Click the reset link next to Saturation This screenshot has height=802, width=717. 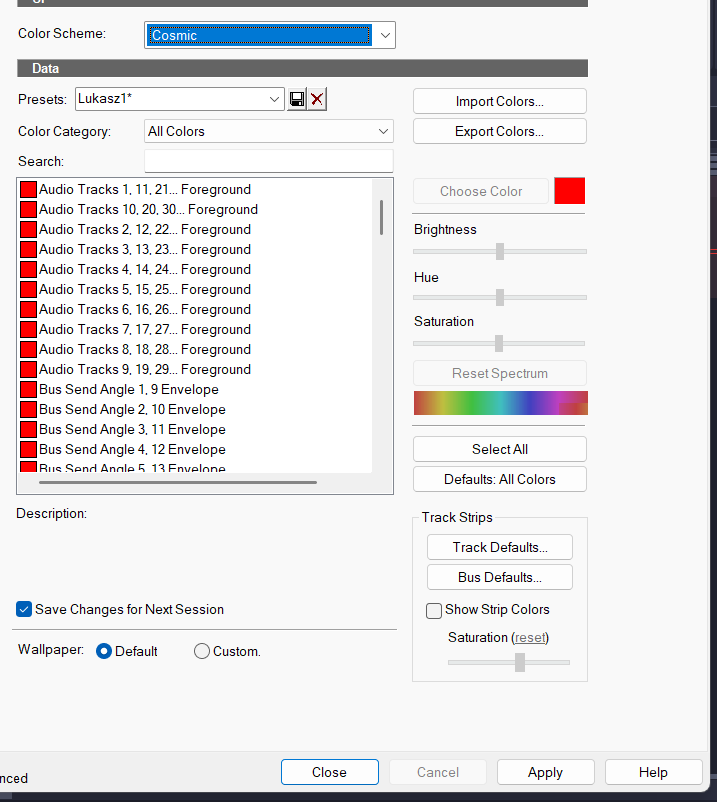tap(531, 637)
